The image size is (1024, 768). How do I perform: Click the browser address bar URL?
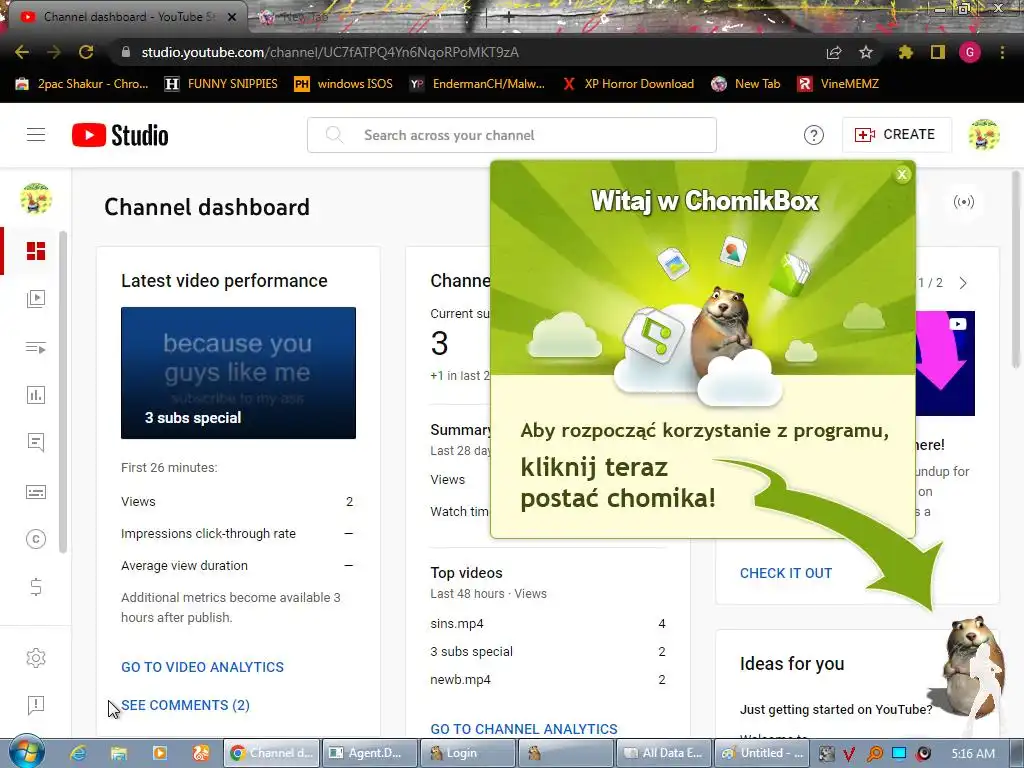[330, 52]
